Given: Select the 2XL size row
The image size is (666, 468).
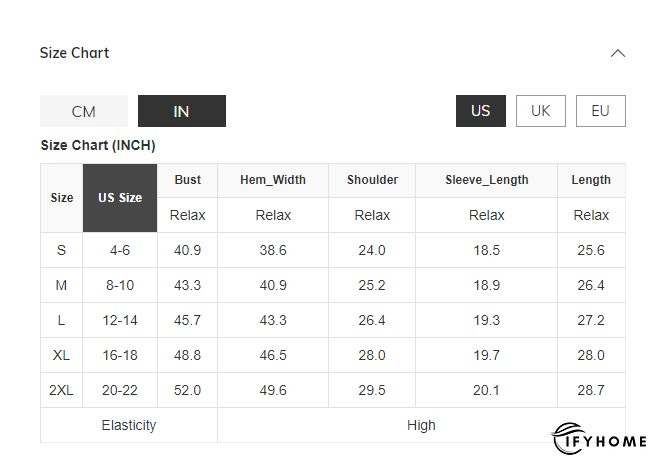Looking at the screenshot, I should (x=62, y=390).
